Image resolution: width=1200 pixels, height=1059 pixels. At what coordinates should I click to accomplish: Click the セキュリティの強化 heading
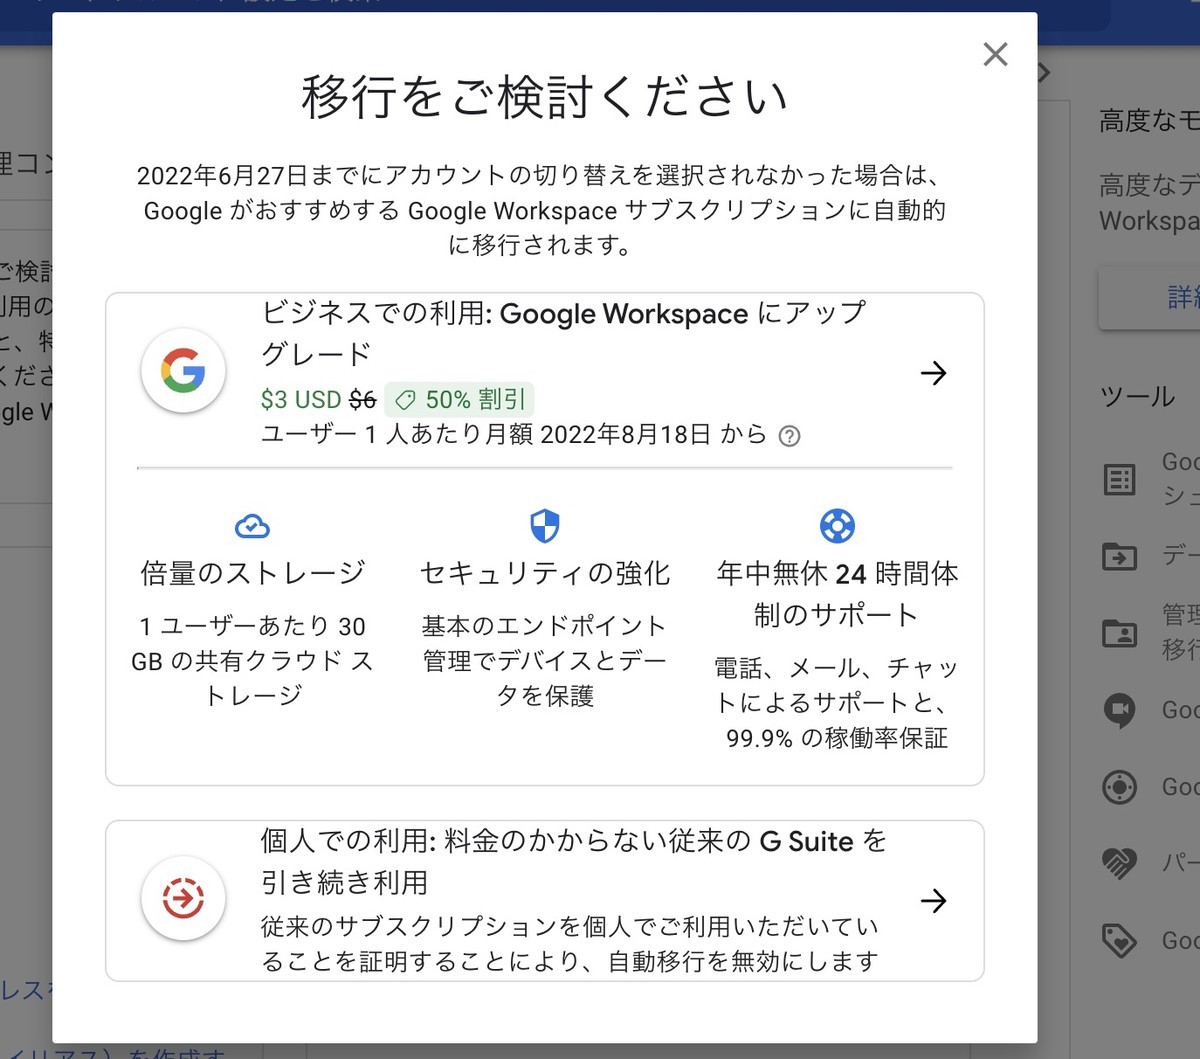coord(545,573)
